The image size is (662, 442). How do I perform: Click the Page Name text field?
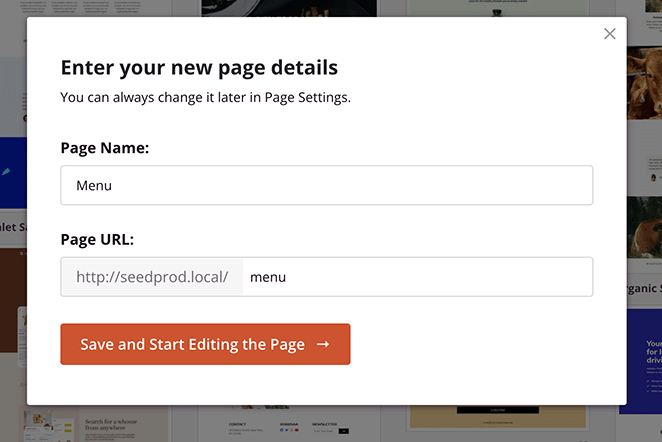tap(326, 185)
